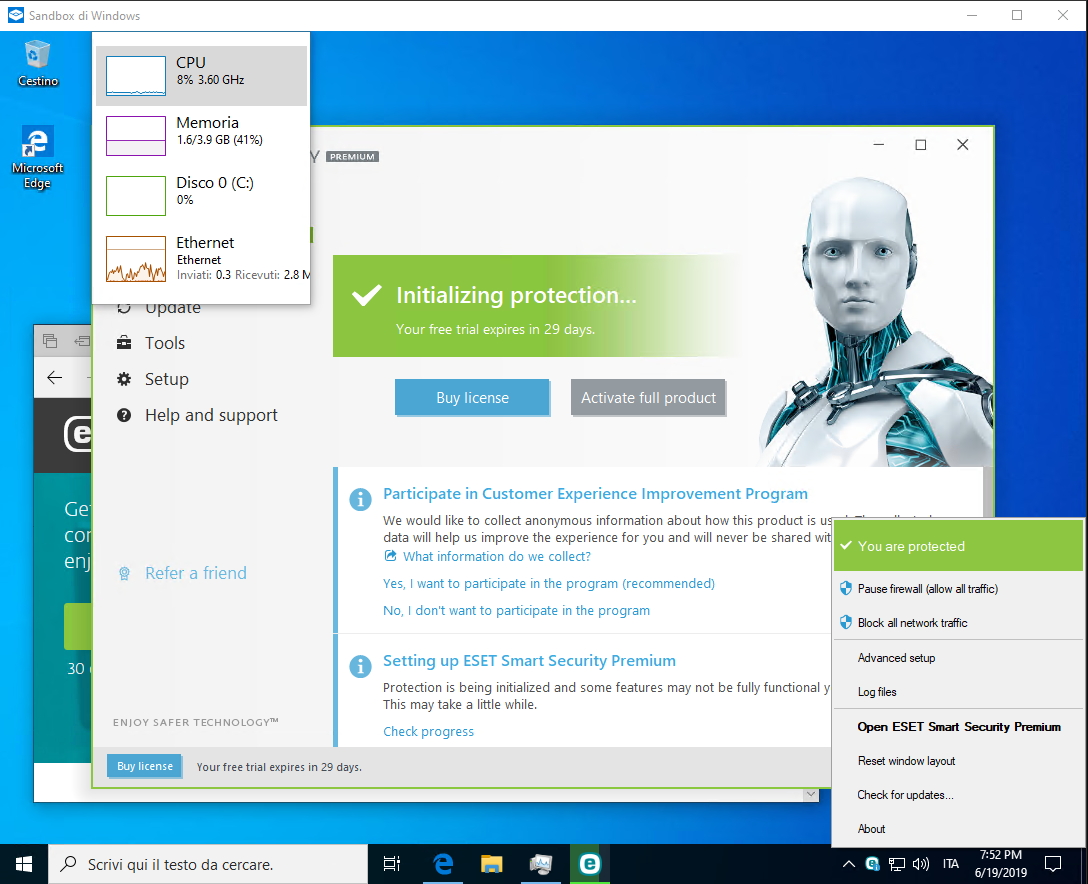Open Microsoft Edge from the taskbar
Viewport: 1088px width, 884px height.
coord(443,864)
